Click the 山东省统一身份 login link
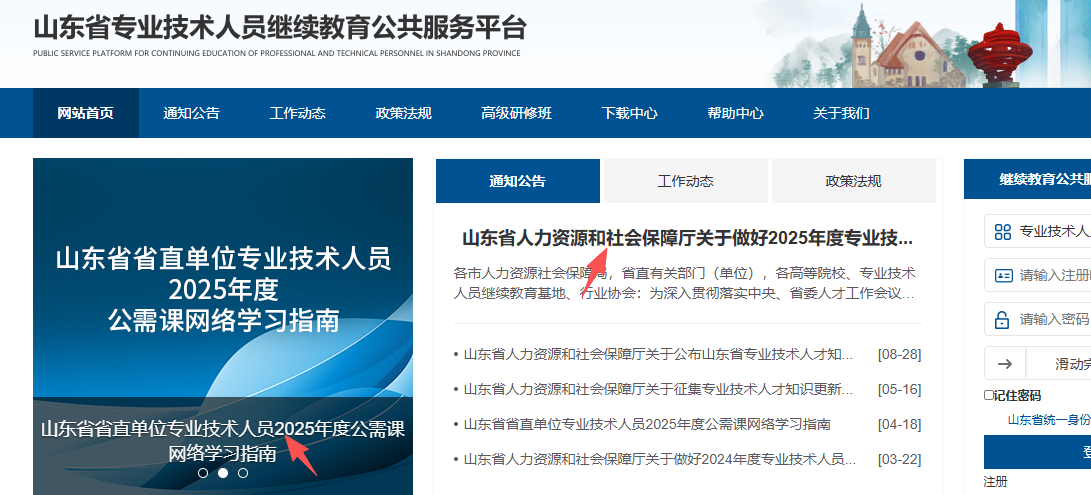 pyautogui.click(x=1048, y=420)
